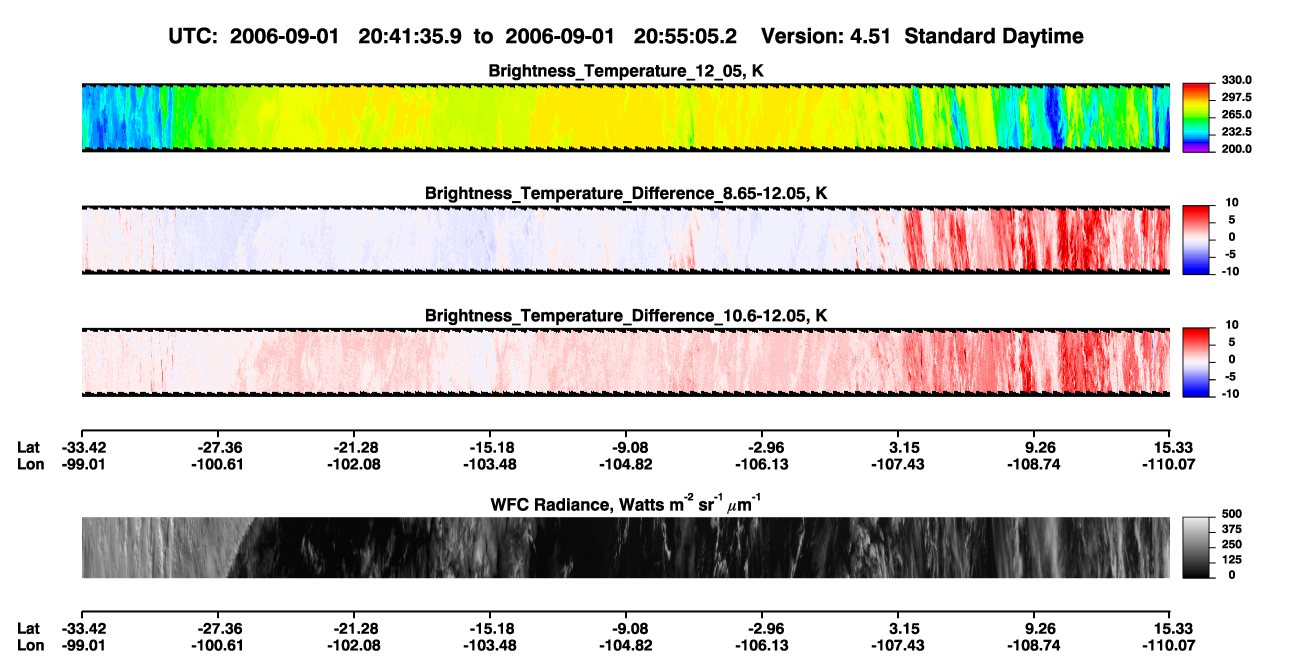Click the Brightness_Temperature_12_05 panel title
Viewport: 1300px width, 667px height.
pos(626,71)
